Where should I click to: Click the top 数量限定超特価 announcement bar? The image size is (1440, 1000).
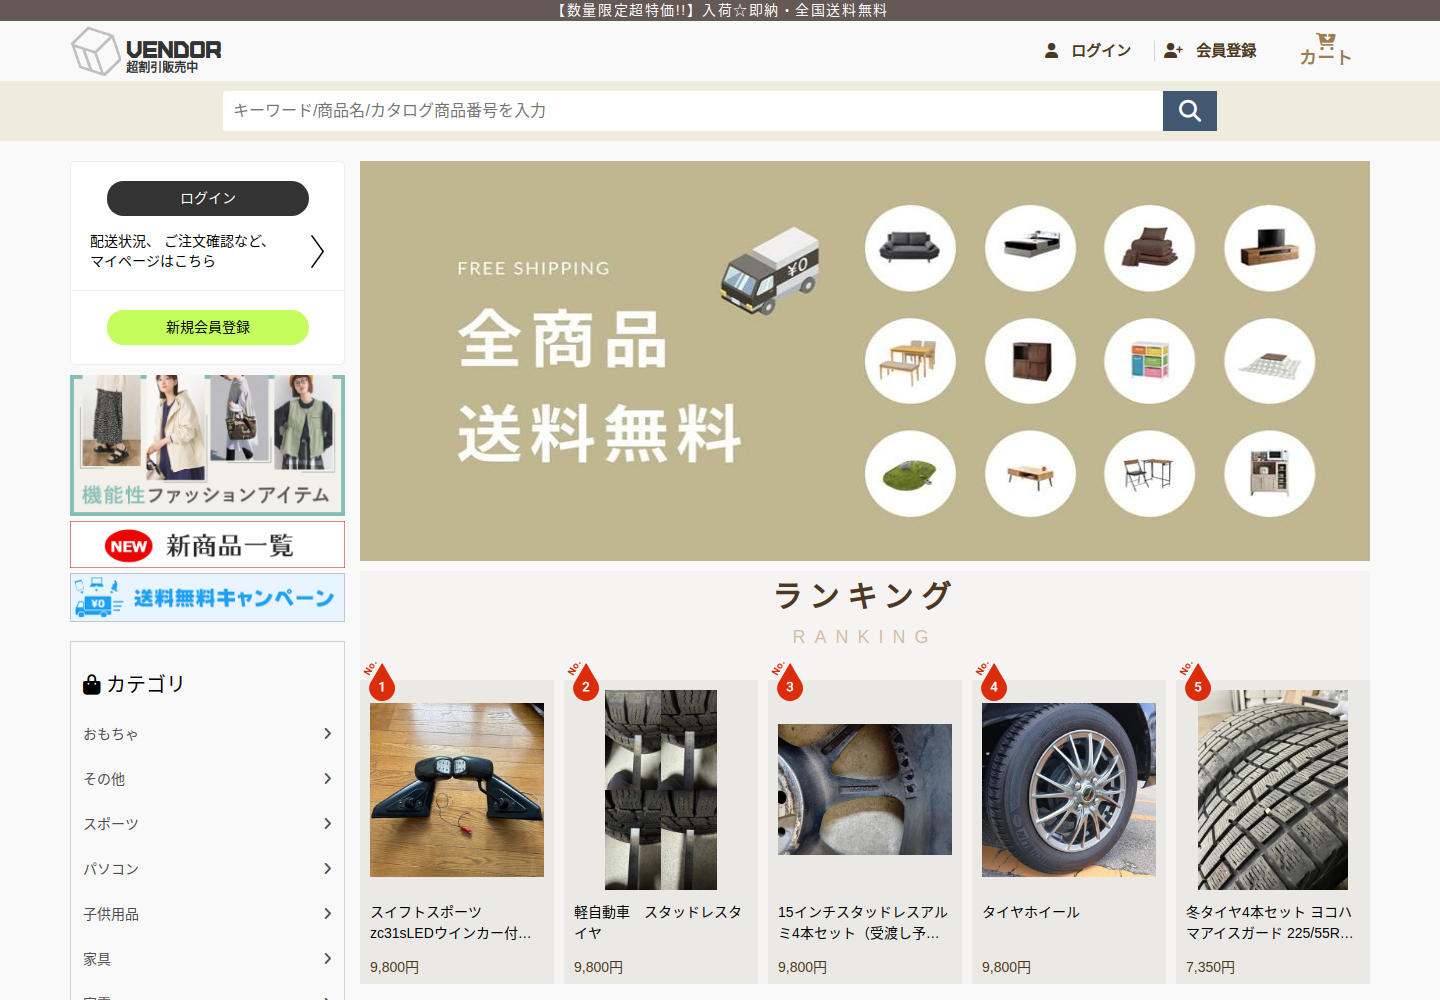720,10
